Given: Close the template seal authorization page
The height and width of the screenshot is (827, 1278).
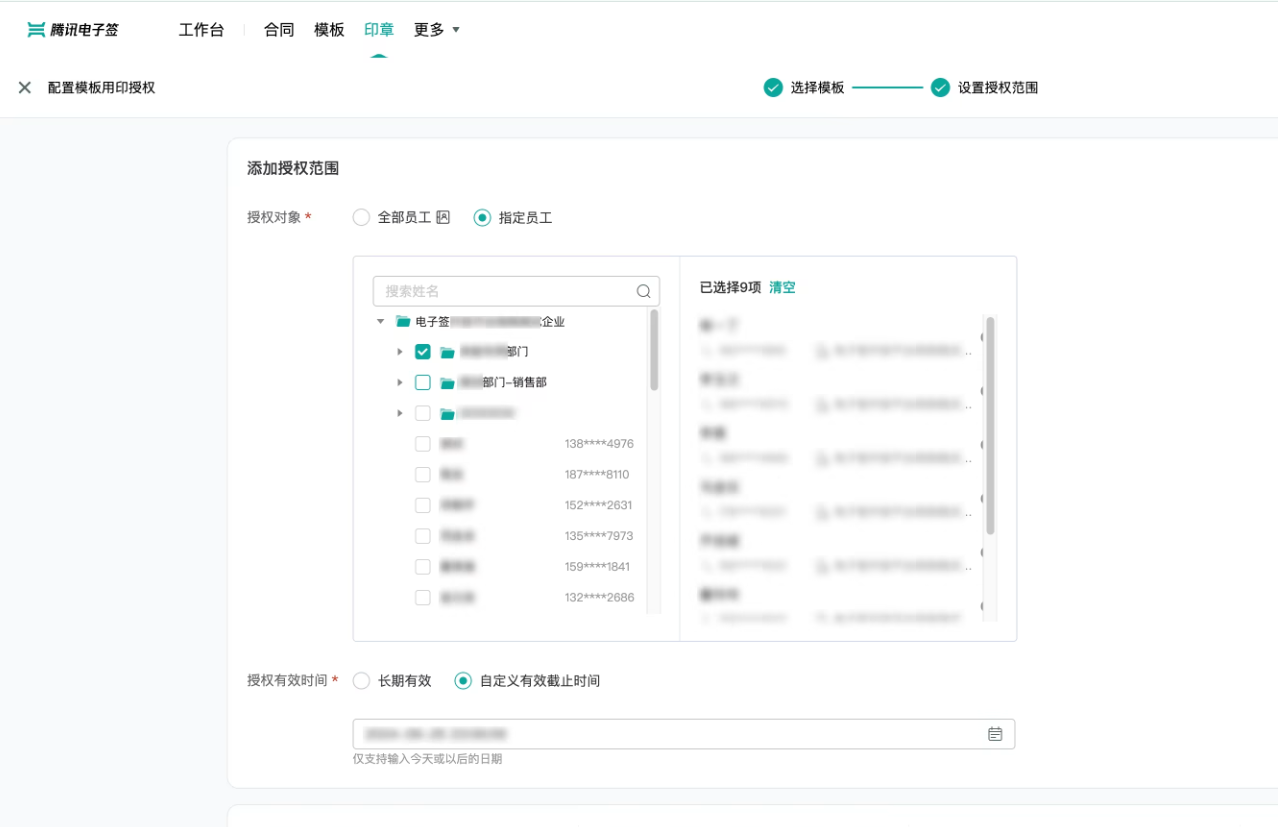Looking at the screenshot, I should pyautogui.click(x=25, y=88).
